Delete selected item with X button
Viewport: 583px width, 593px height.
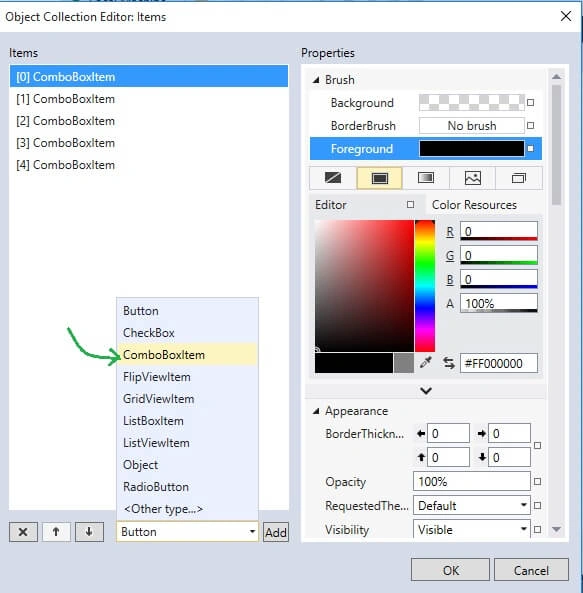click(x=23, y=532)
